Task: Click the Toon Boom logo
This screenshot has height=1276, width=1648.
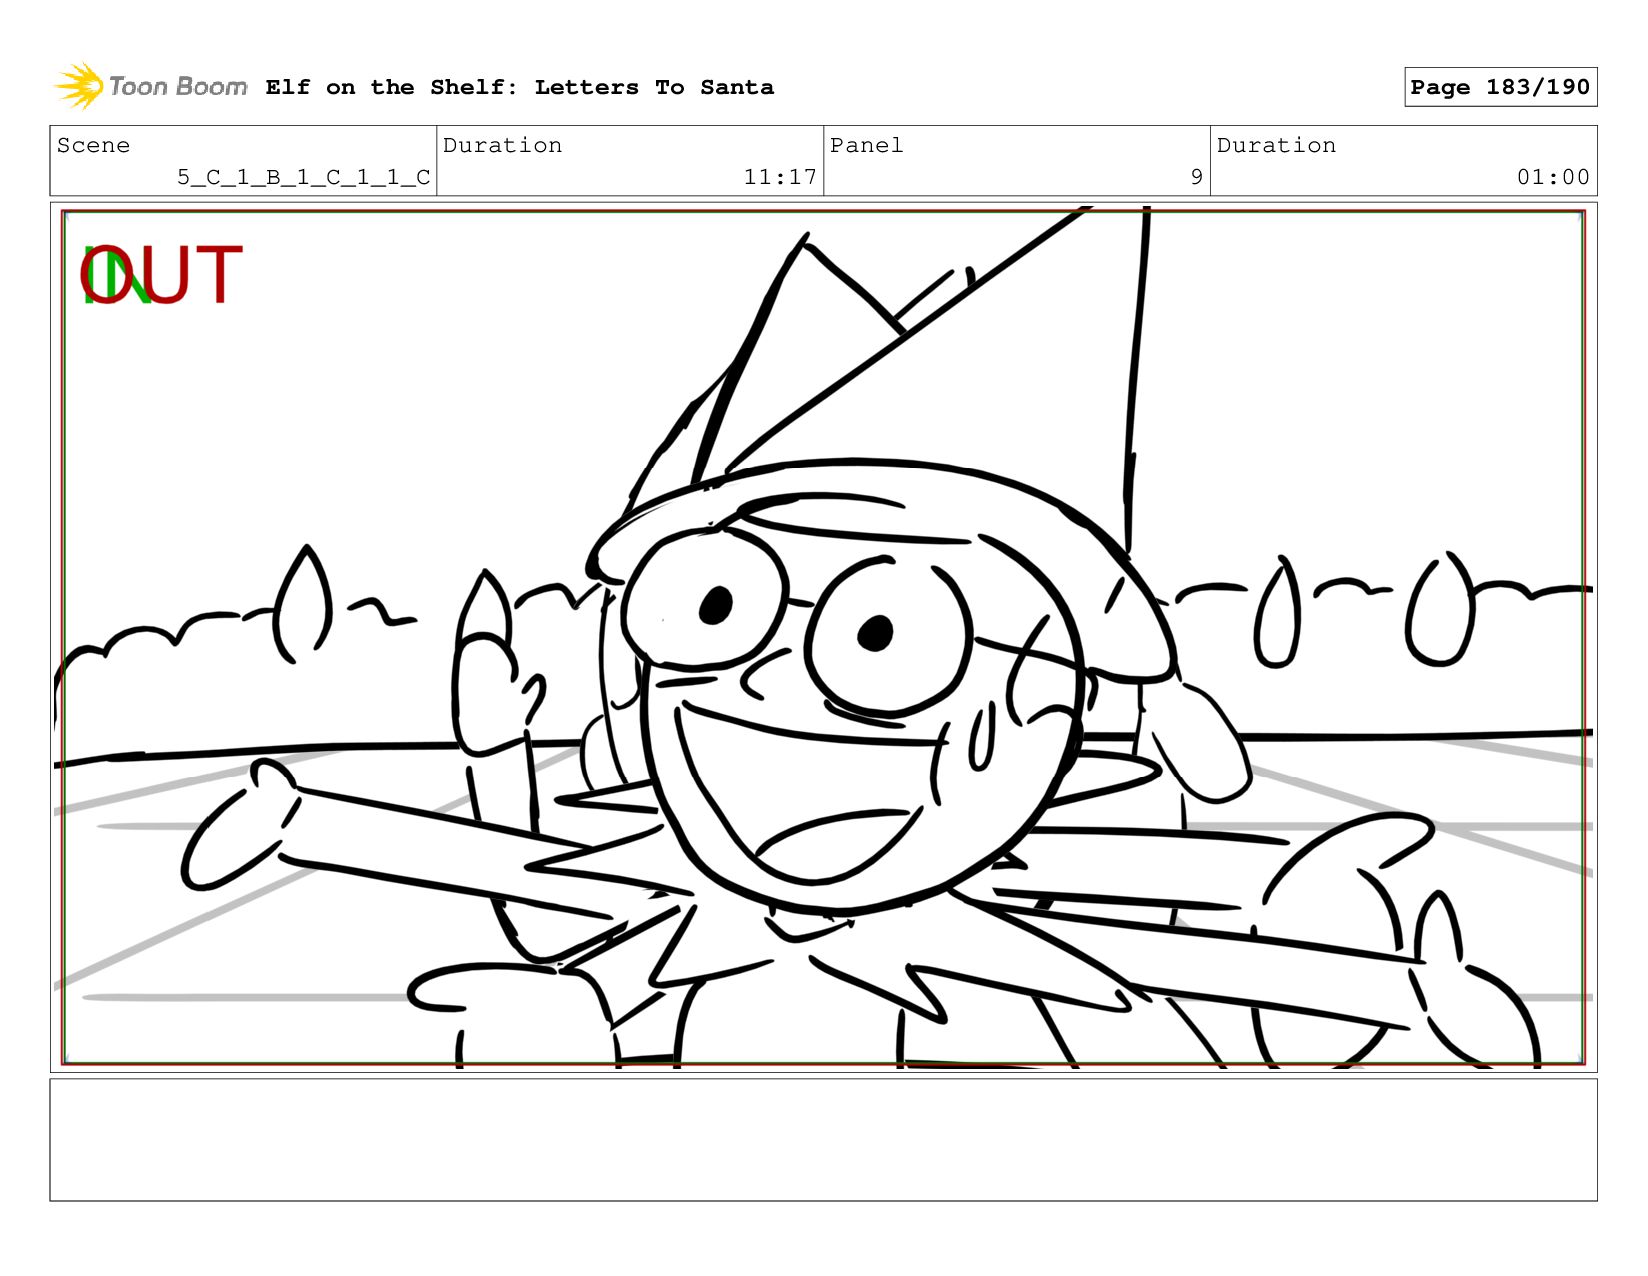Action: pos(150,87)
